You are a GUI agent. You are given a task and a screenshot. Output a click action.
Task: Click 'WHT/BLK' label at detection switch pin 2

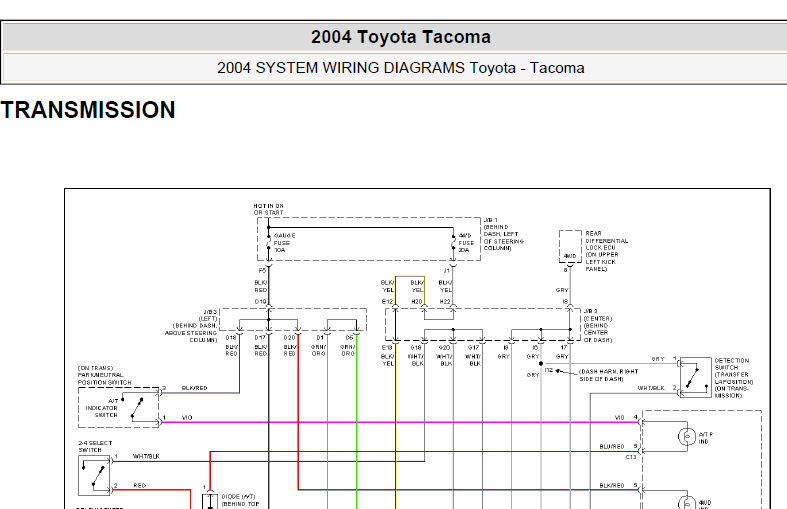(x=651, y=388)
